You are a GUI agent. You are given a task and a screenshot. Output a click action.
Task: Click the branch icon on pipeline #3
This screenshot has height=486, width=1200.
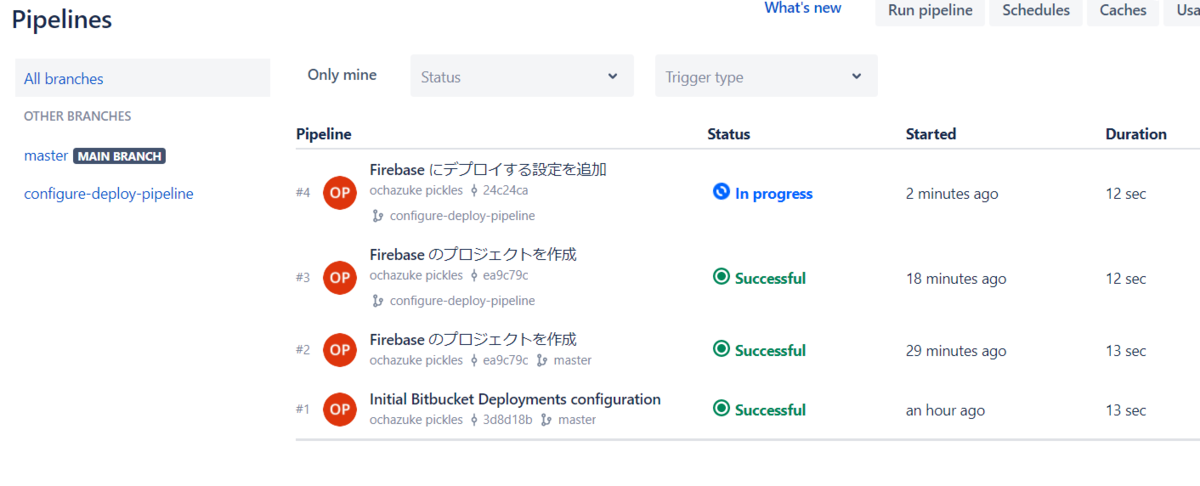click(378, 300)
